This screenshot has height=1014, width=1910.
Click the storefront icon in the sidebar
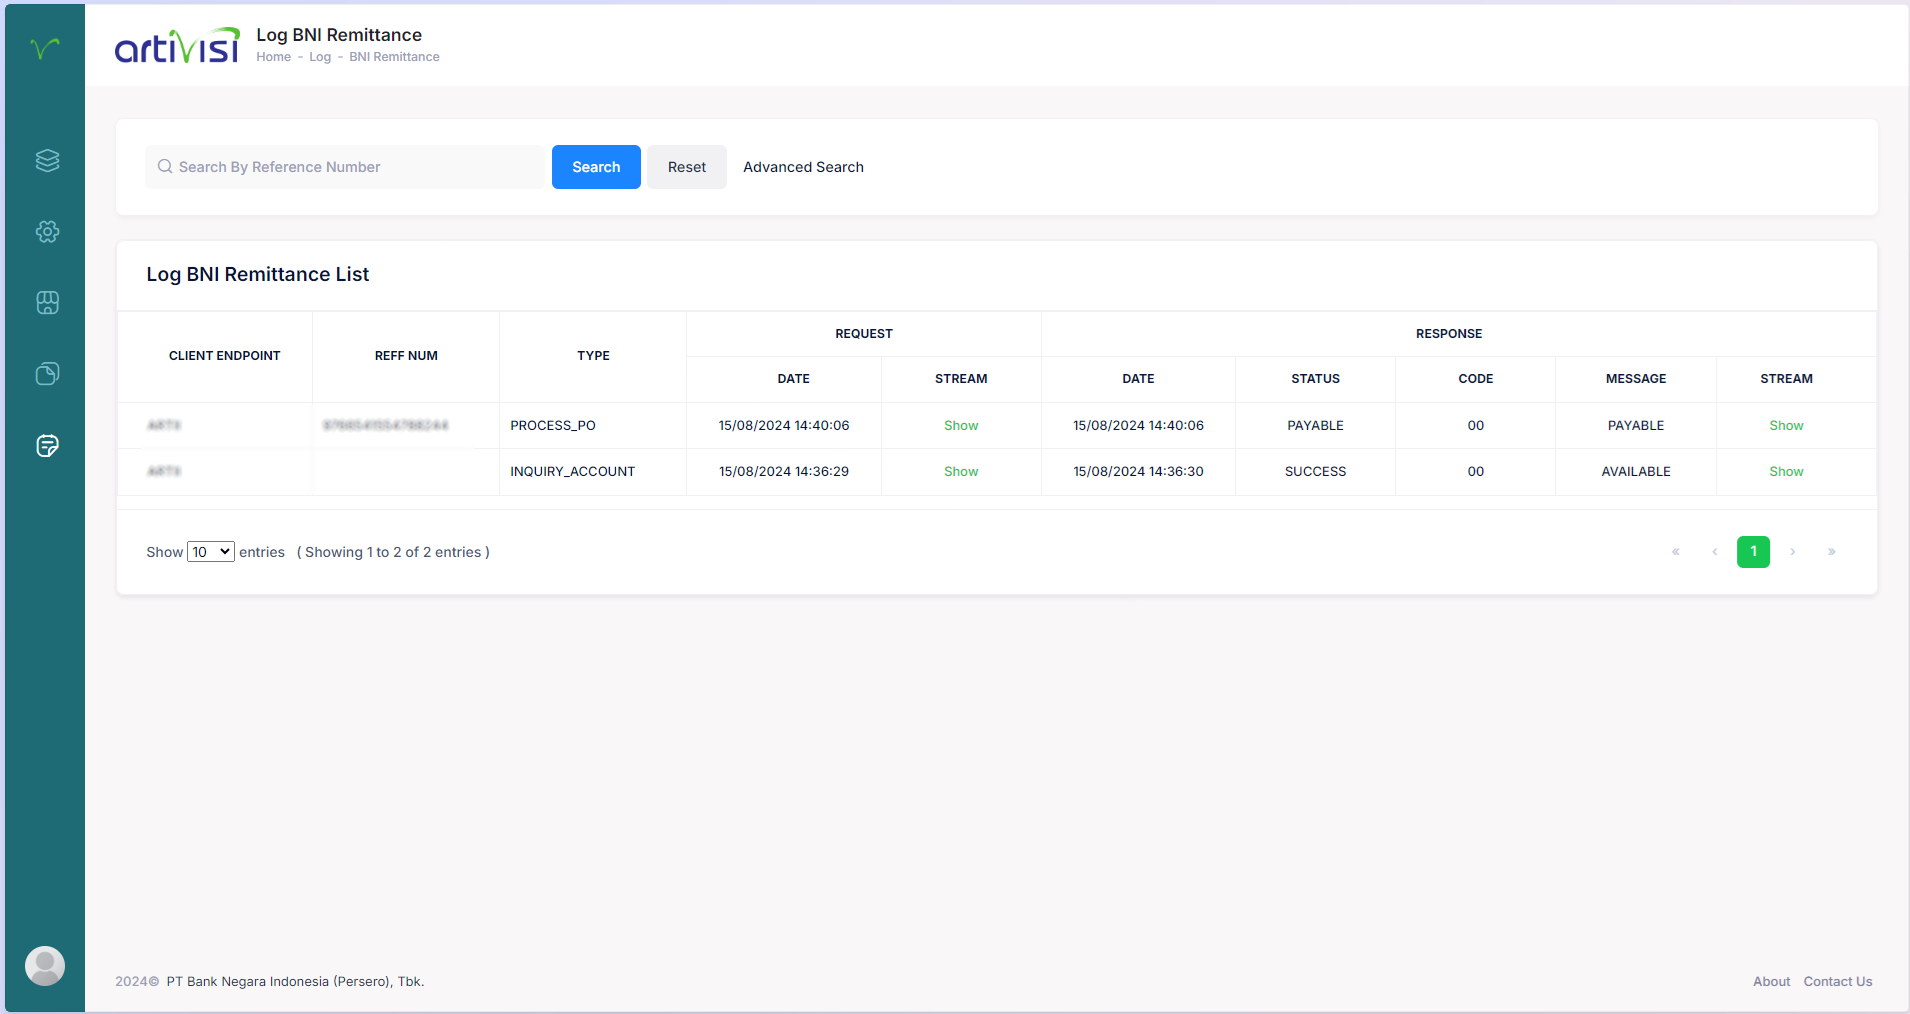(x=46, y=303)
